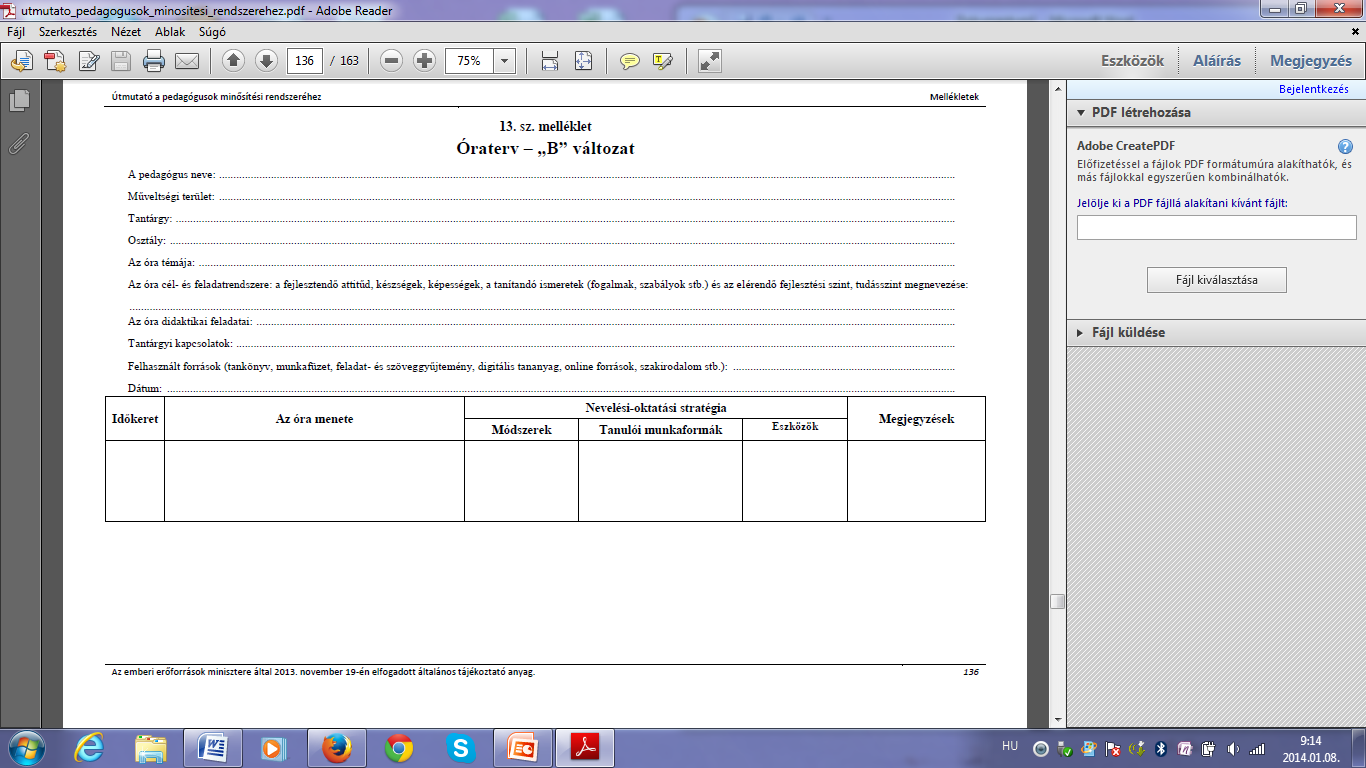The width and height of the screenshot is (1366, 768).
Task: Open page thumbnails panel in left sidebar
Action: pos(19,100)
